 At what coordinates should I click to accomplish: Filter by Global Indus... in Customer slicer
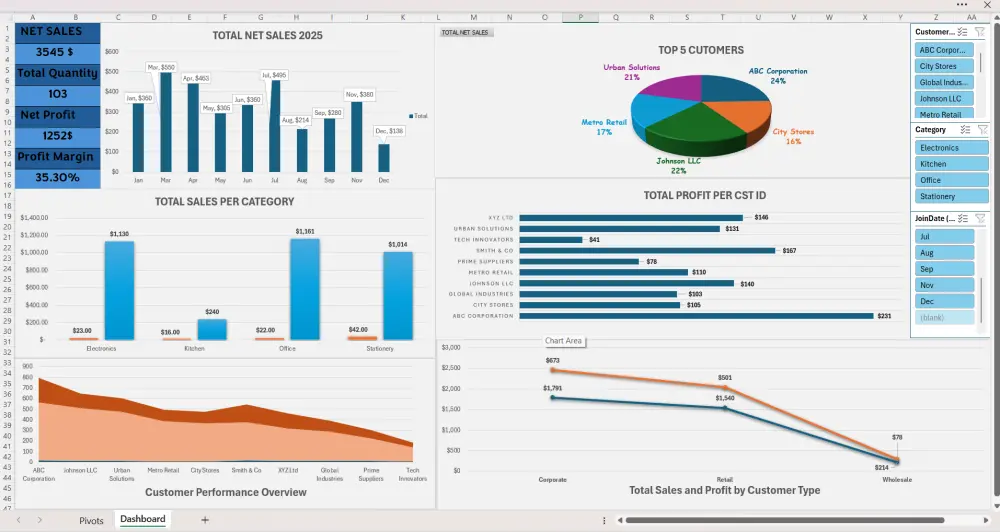coord(943,82)
